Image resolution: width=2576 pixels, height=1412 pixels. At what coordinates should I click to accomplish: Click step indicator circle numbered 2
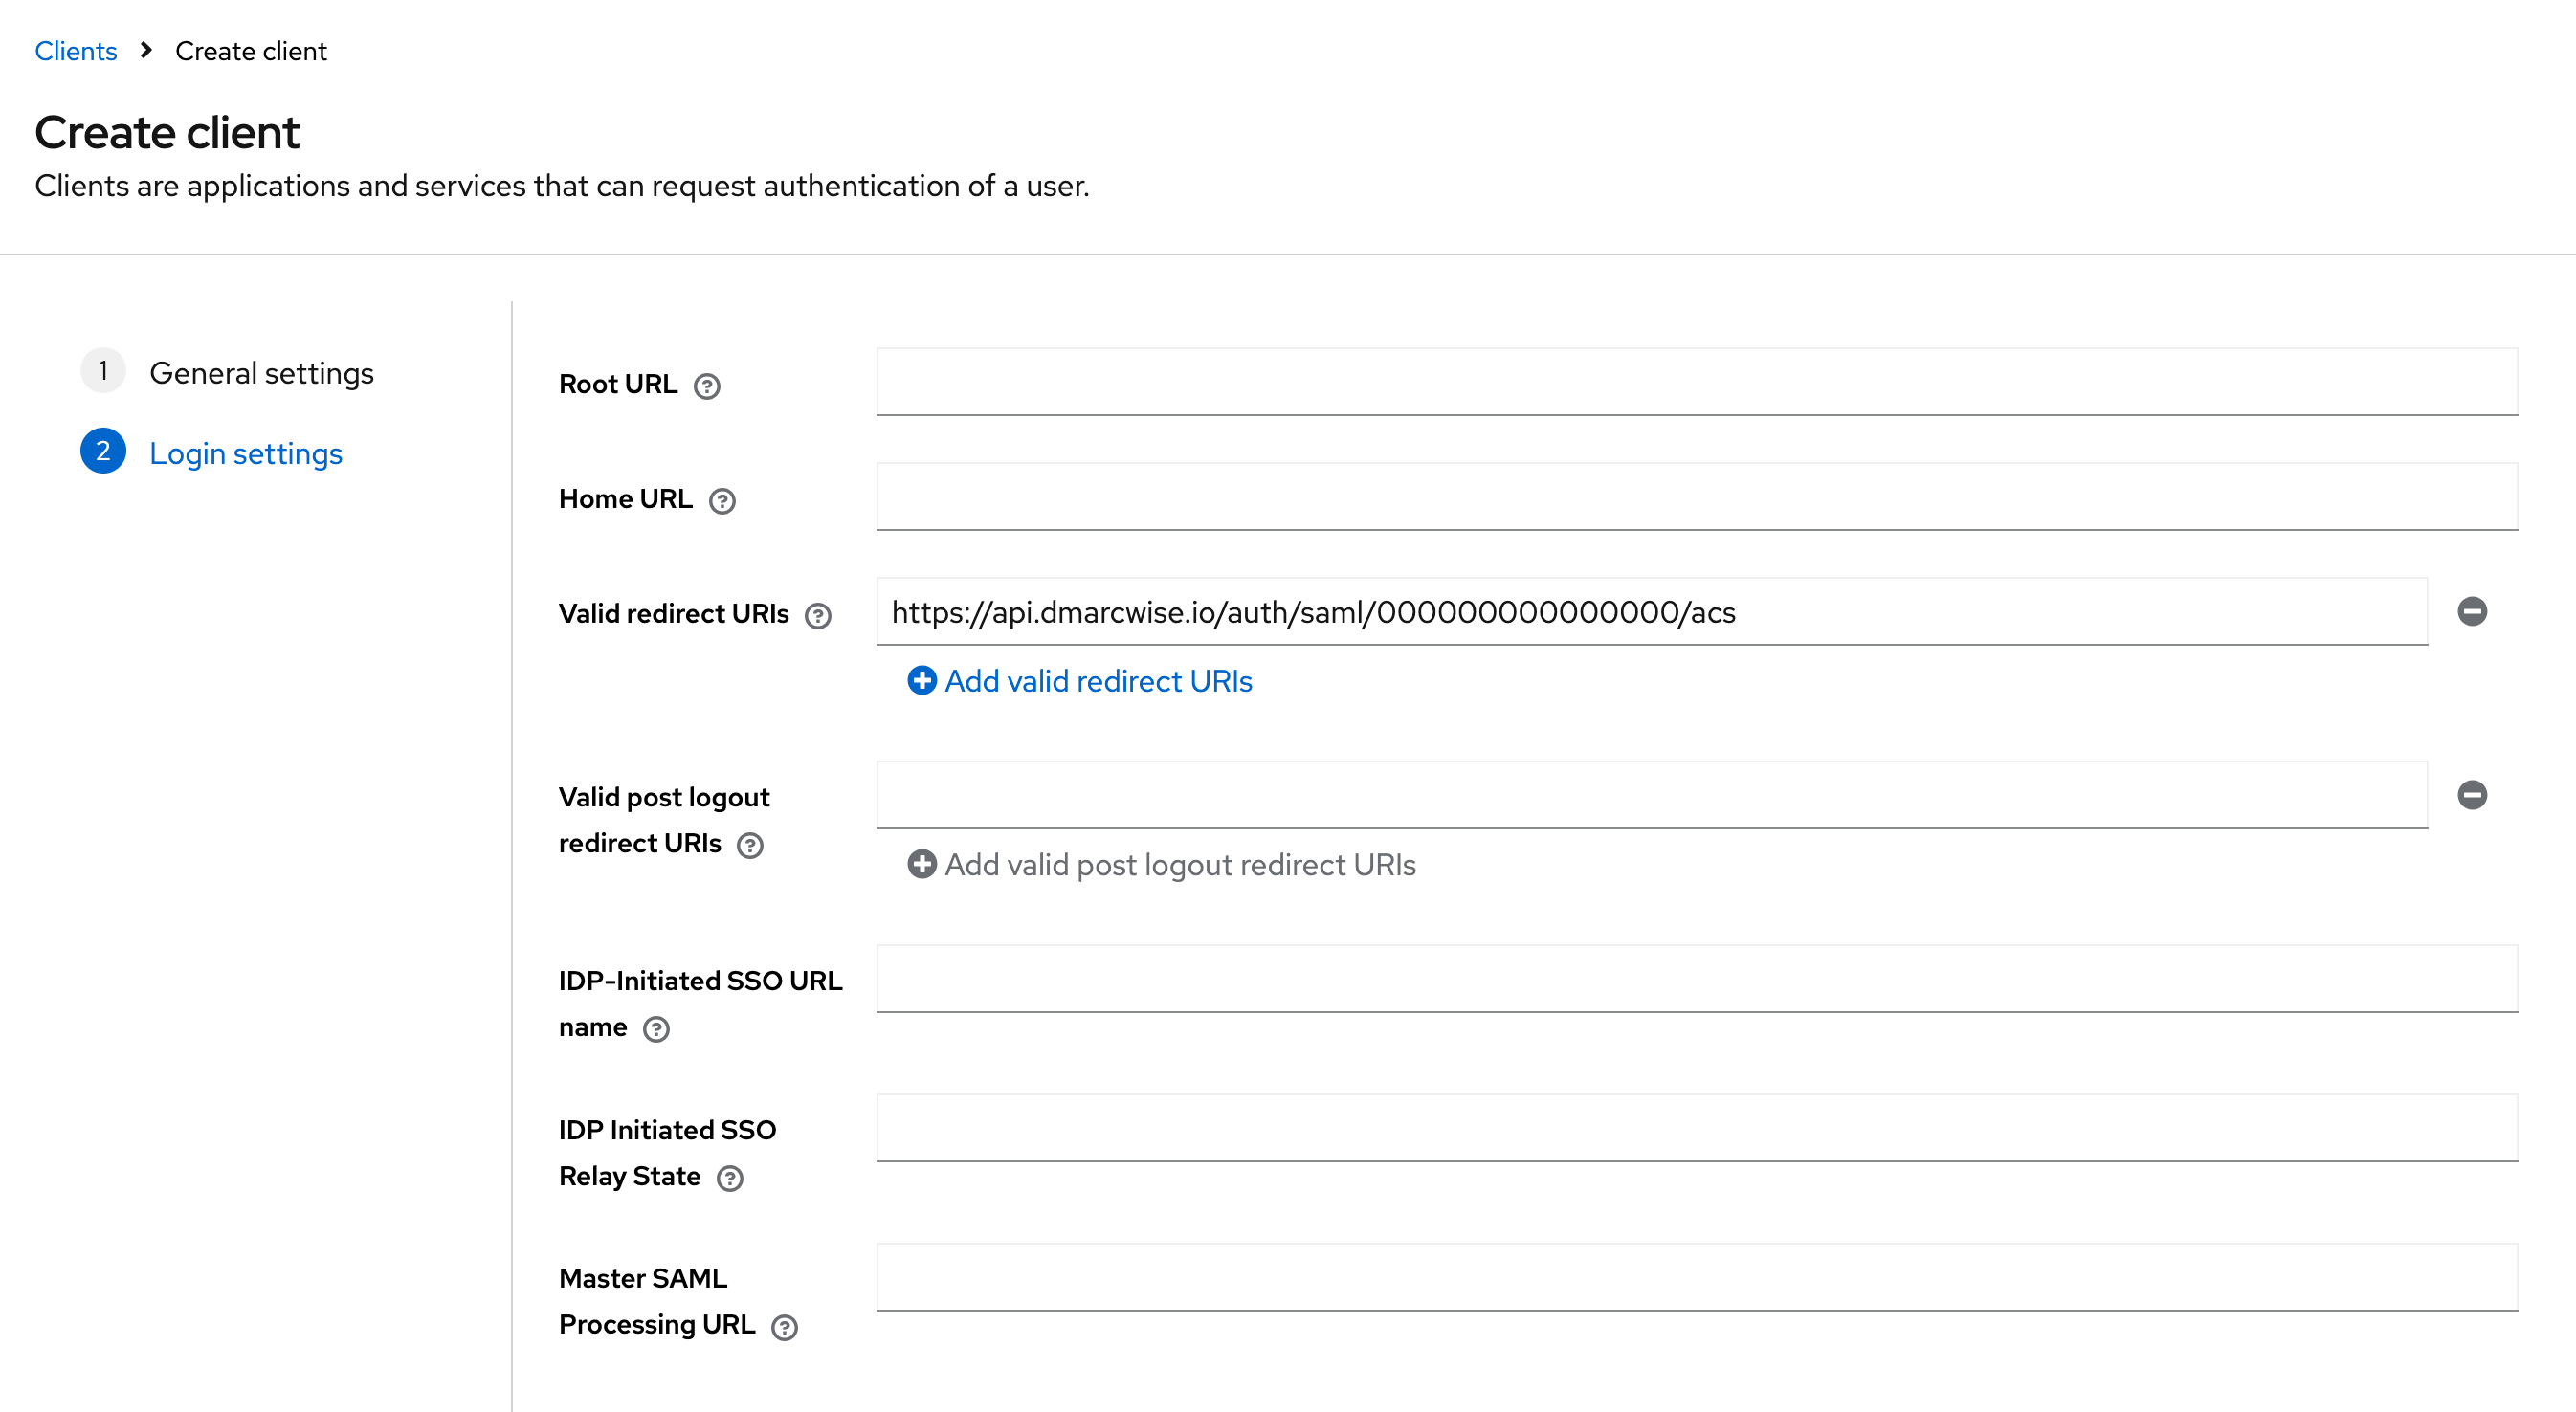tap(103, 451)
